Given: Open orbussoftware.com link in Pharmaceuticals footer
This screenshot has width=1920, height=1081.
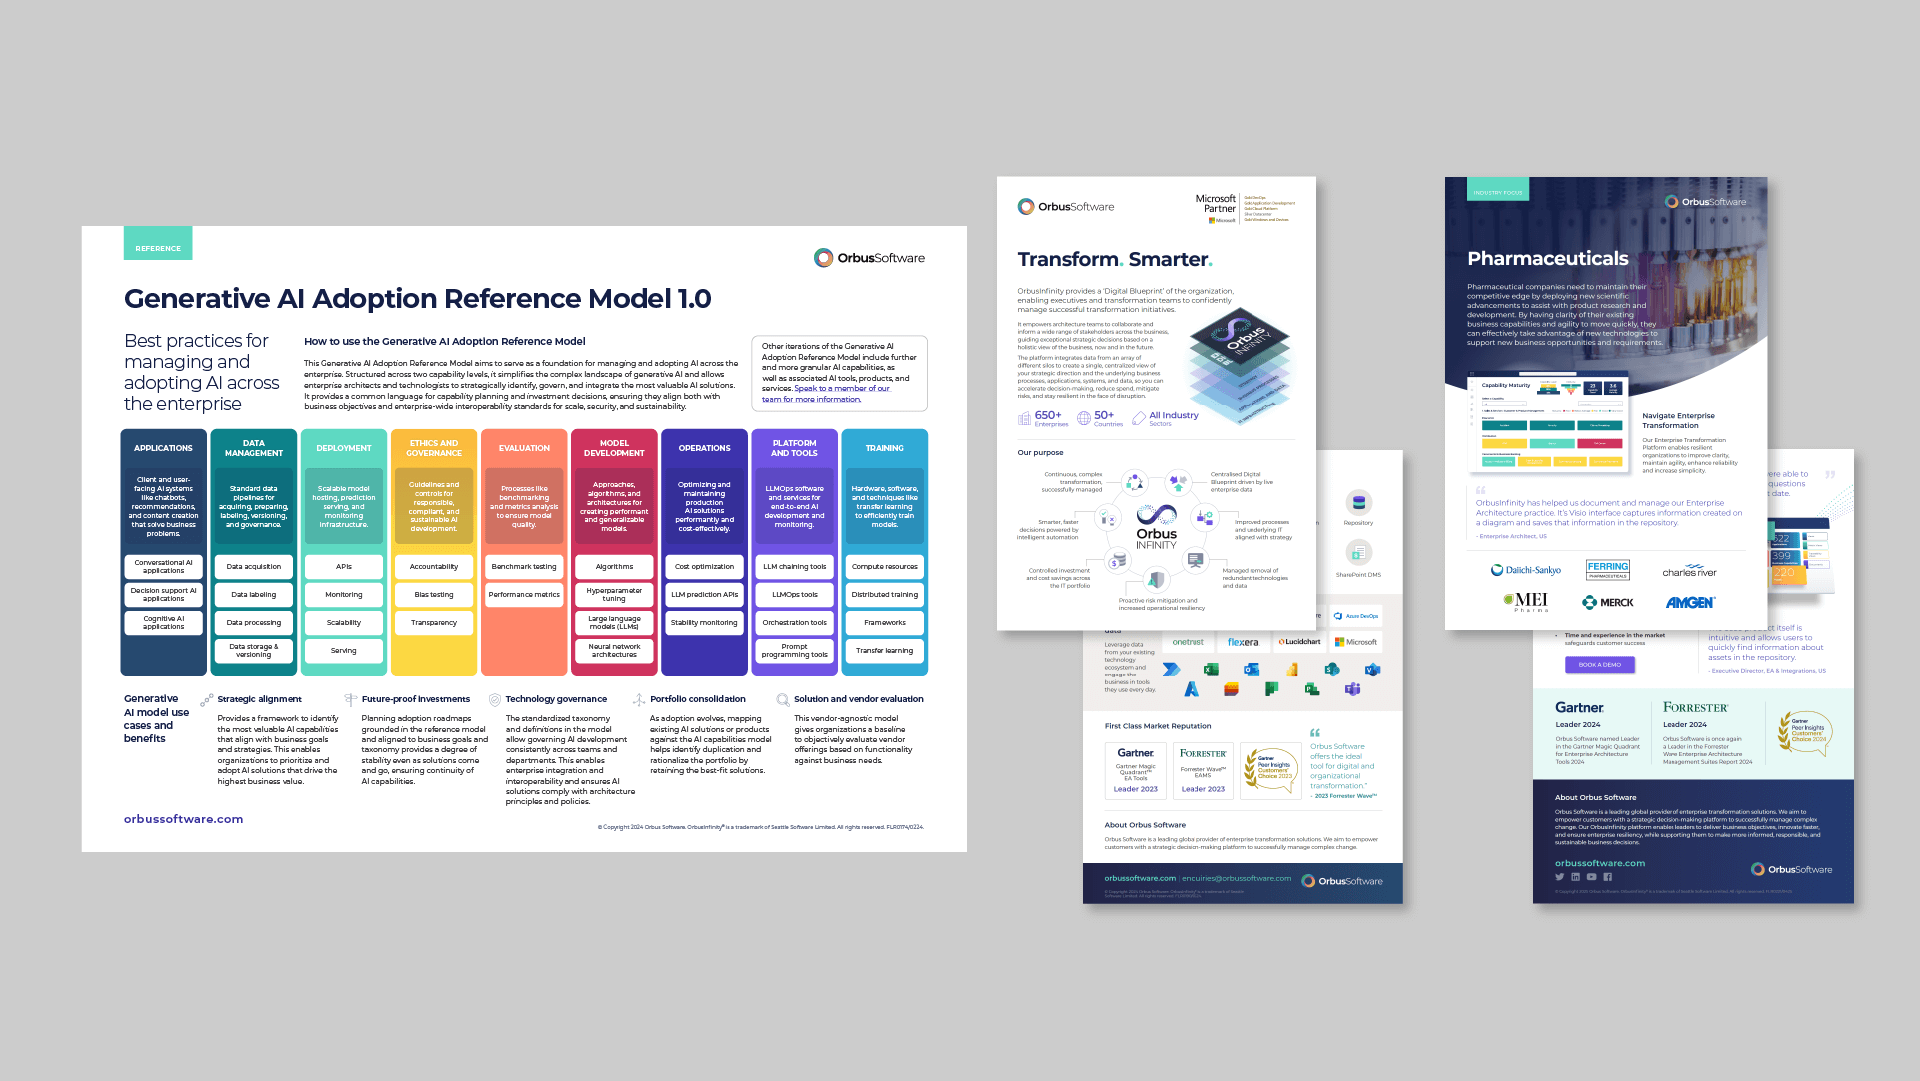Looking at the screenshot, I should (x=1600, y=863).
